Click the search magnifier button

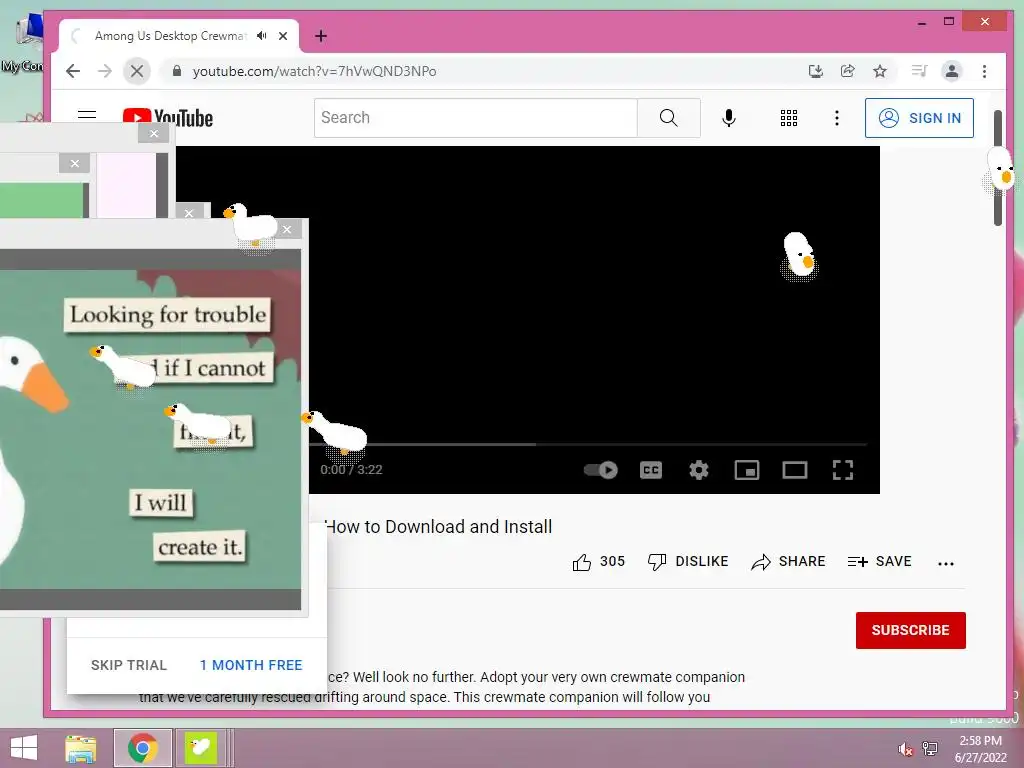coord(669,118)
